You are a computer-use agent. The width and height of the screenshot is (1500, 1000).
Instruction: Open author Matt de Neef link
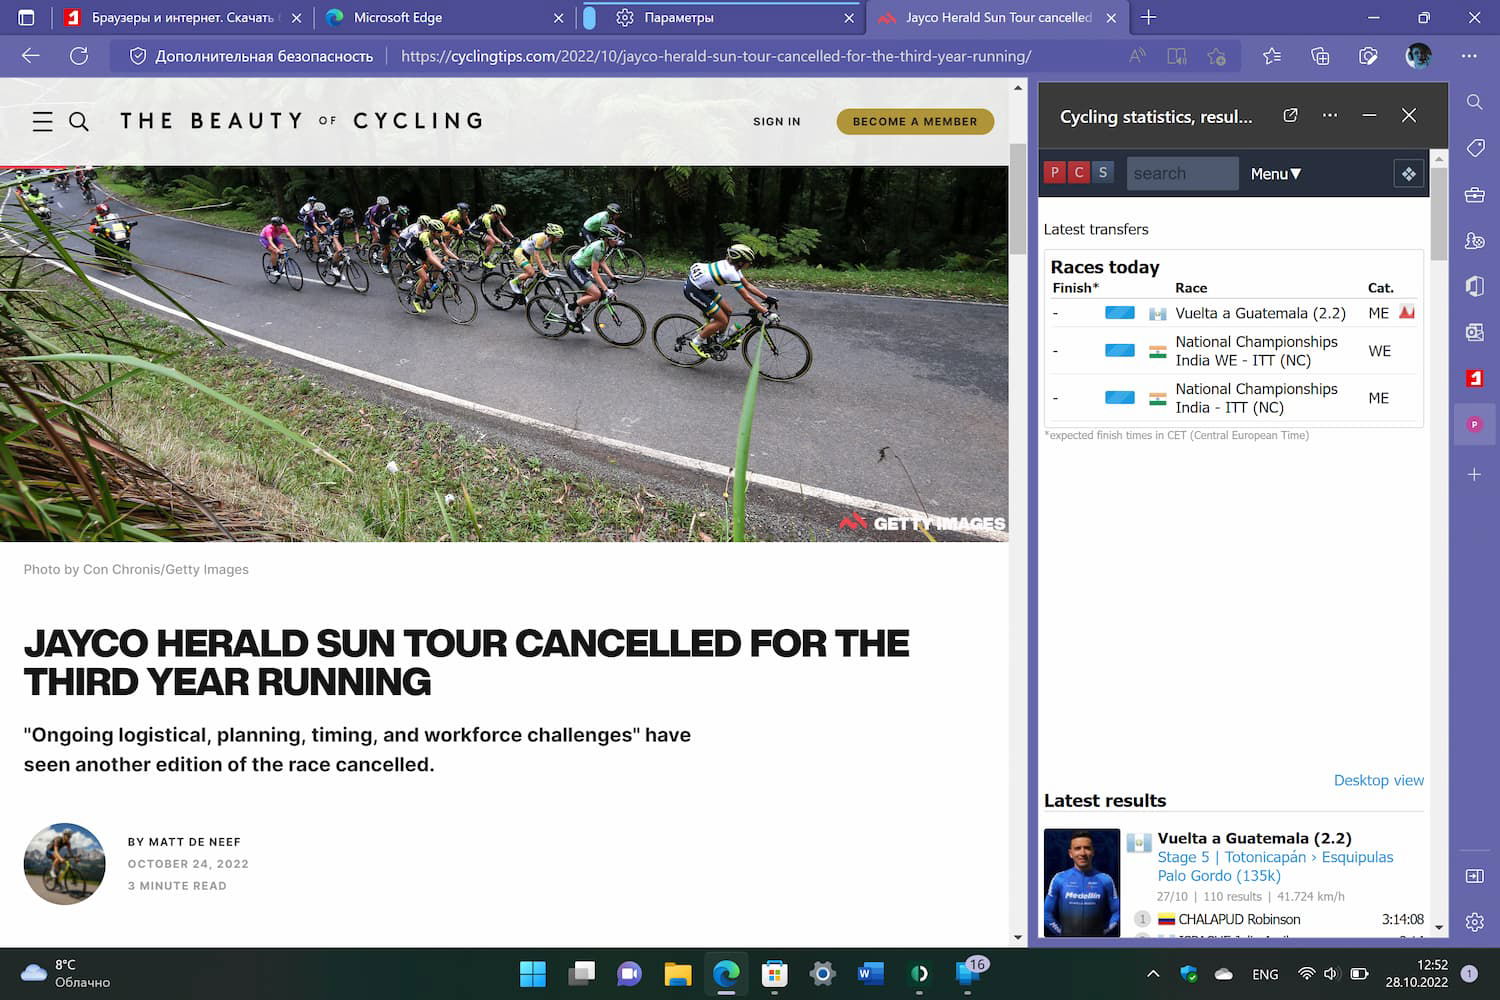pyautogui.click(x=195, y=842)
